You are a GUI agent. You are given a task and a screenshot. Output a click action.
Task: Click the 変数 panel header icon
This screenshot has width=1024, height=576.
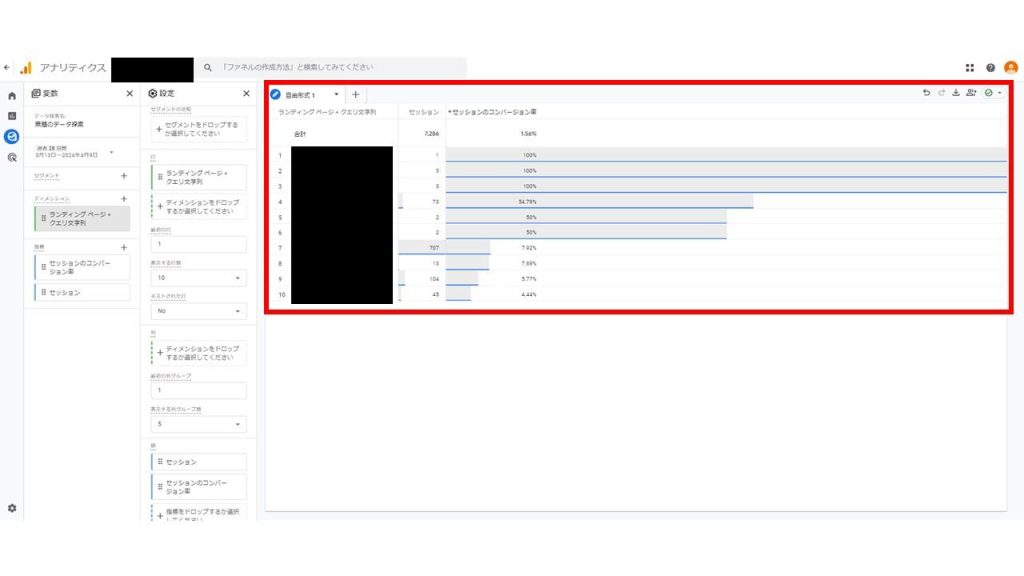tap(36, 93)
